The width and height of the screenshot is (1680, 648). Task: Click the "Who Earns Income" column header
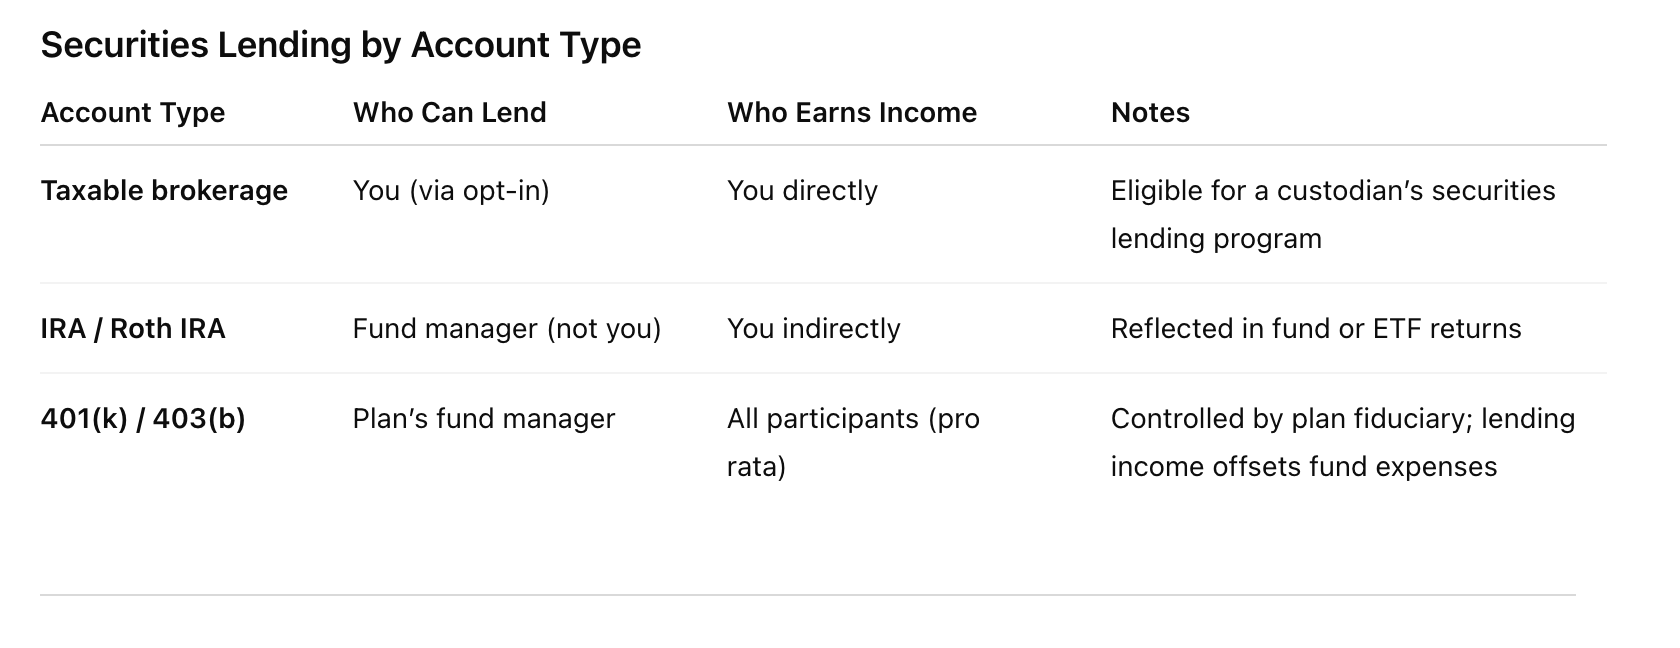pyautogui.click(x=851, y=112)
